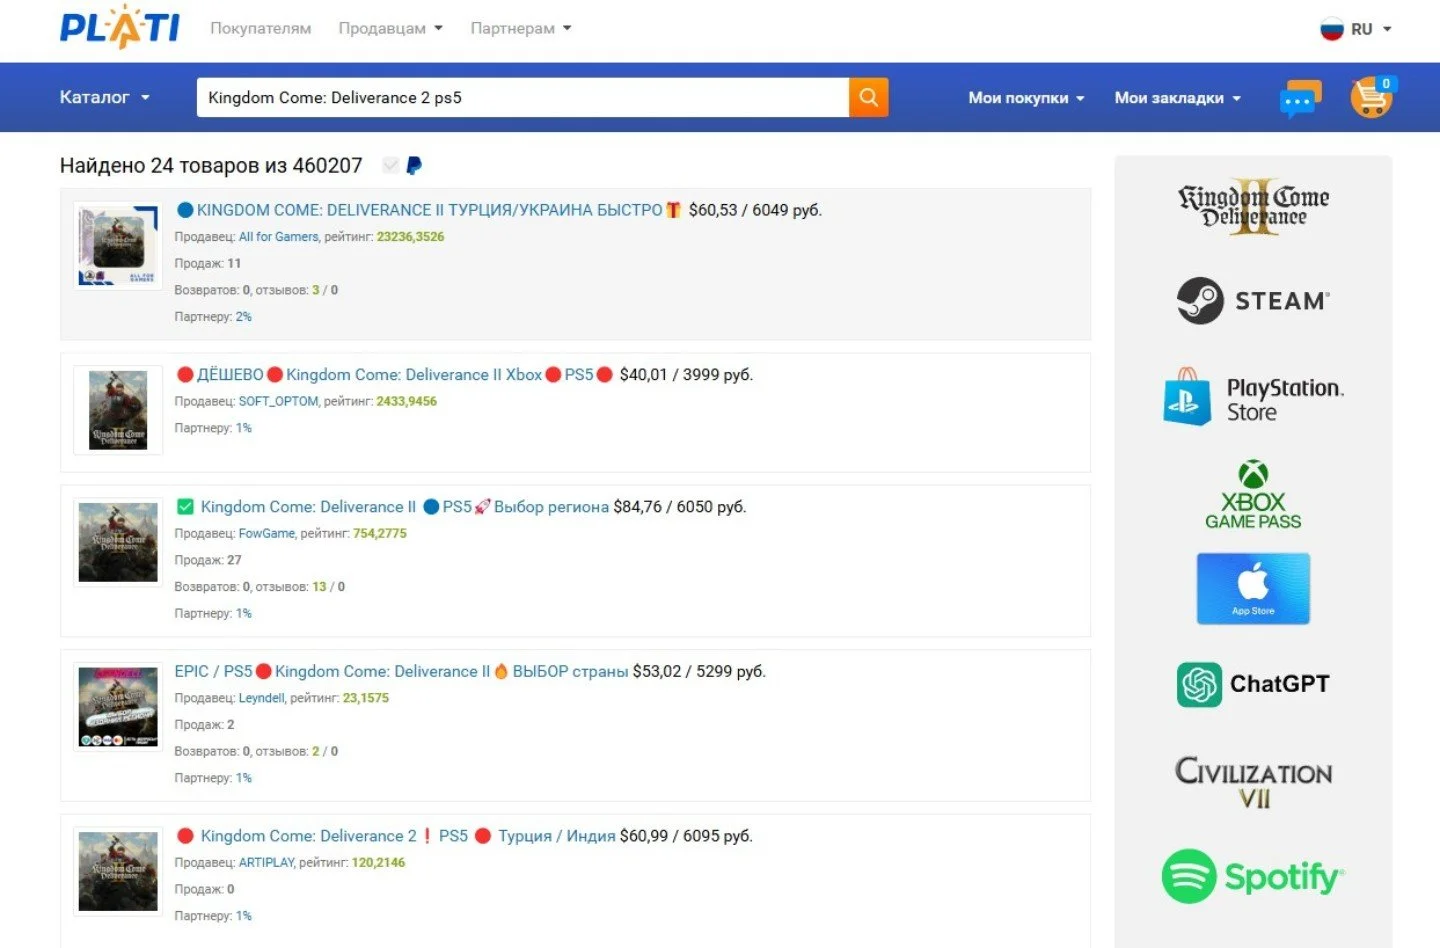Click the price $53,02 / 5299 руб.
This screenshot has height=948, width=1440.
pos(699,671)
